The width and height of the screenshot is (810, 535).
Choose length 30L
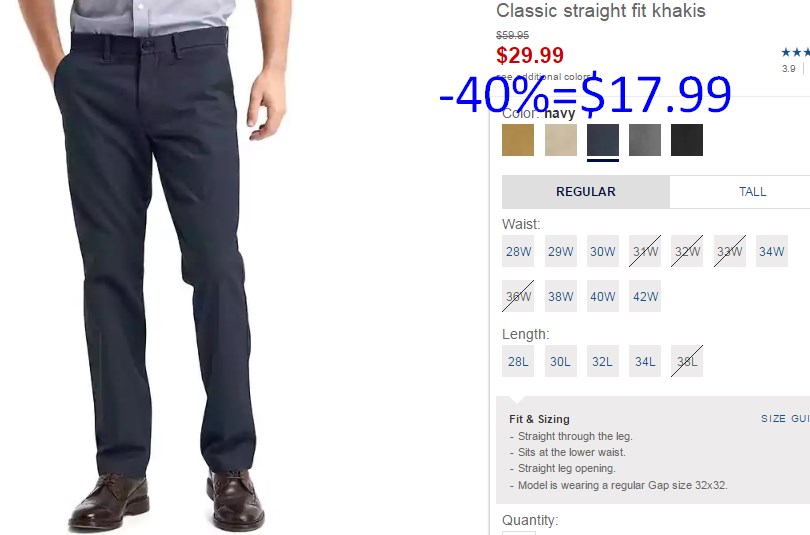coord(560,361)
